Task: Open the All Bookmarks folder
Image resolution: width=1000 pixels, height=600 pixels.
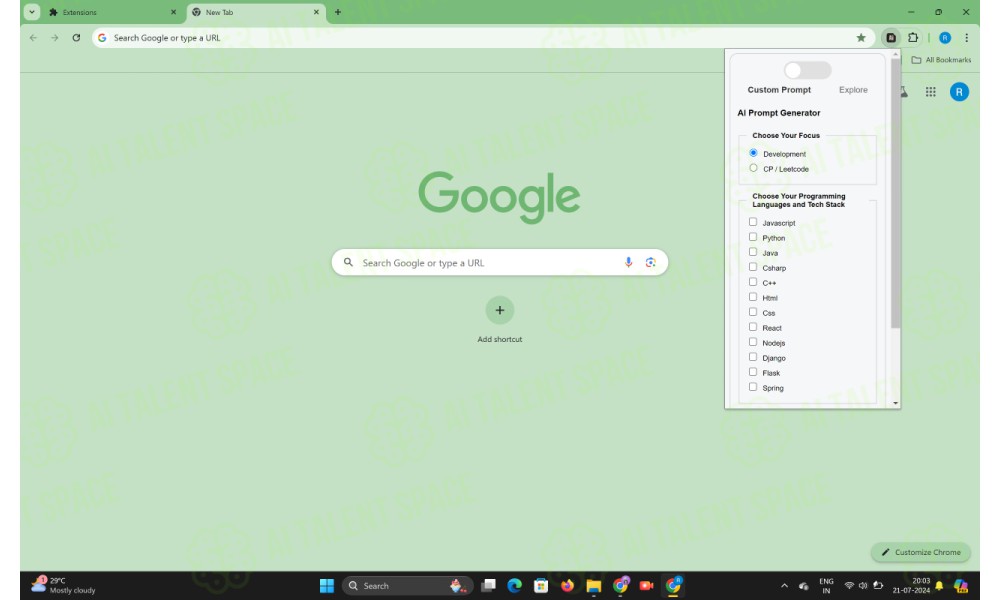Action: click(941, 60)
